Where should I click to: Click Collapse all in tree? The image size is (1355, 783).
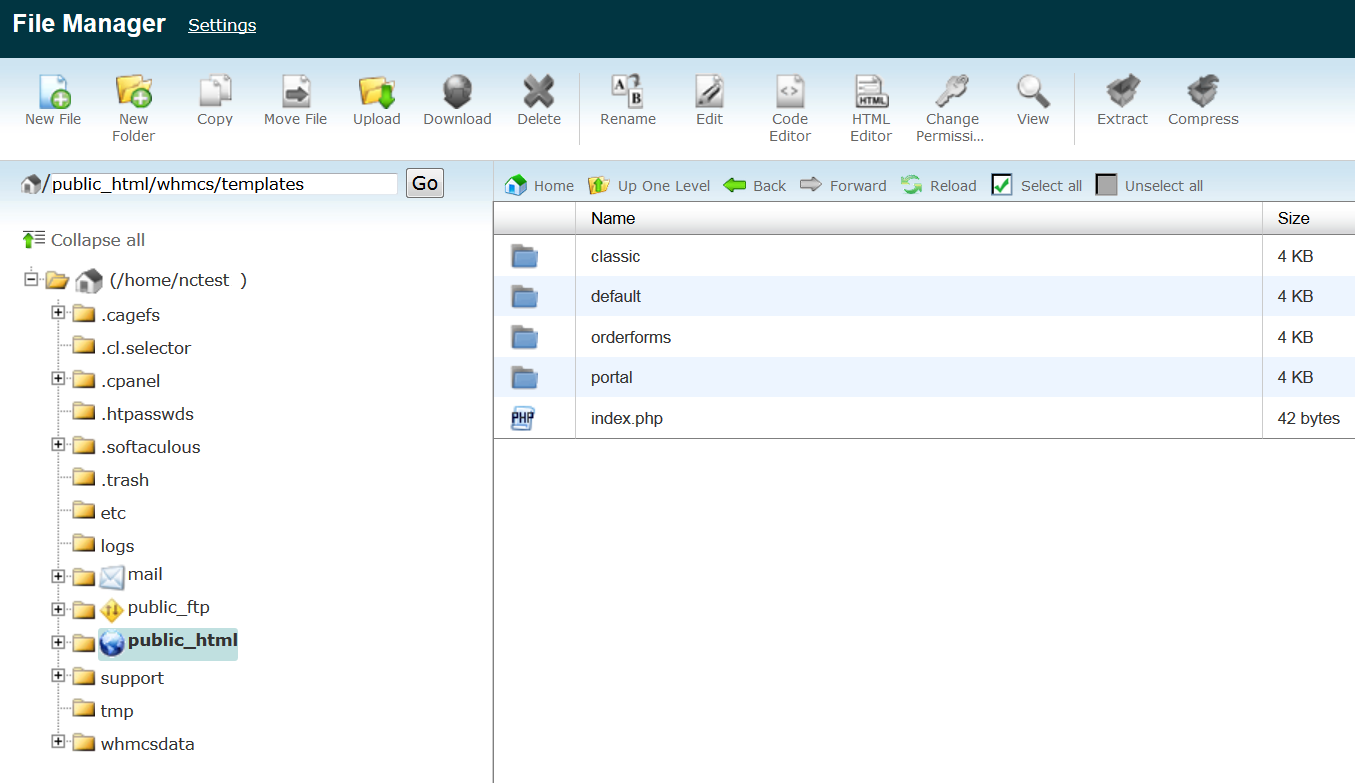click(83, 240)
